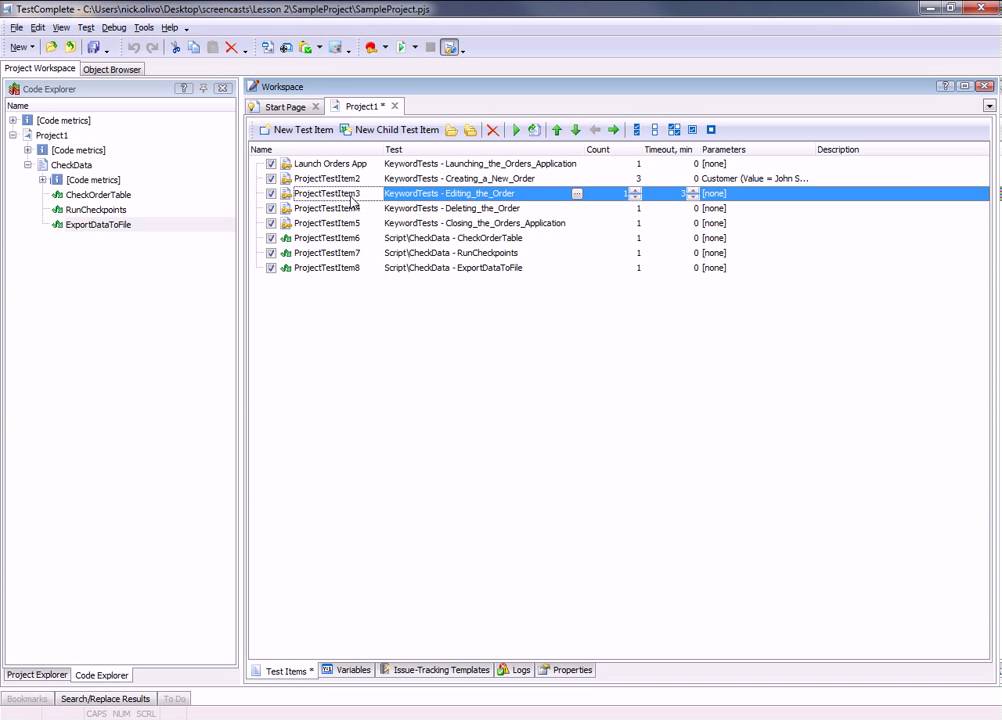Image resolution: width=1002 pixels, height=720 pixels.
Task: Uncheck the ProjectTestItem3 checkbox
Action: (x=271, y=194)
